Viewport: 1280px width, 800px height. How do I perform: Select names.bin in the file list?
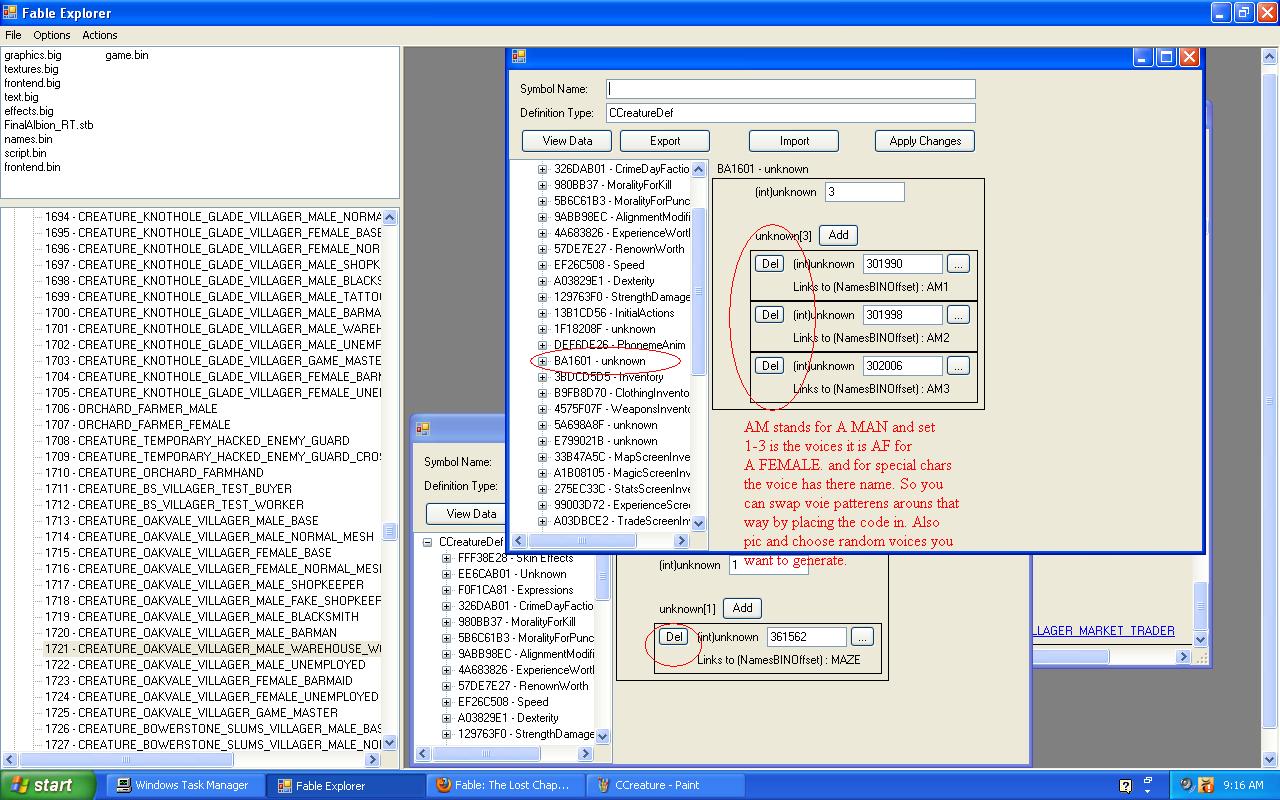coord(28,139)
